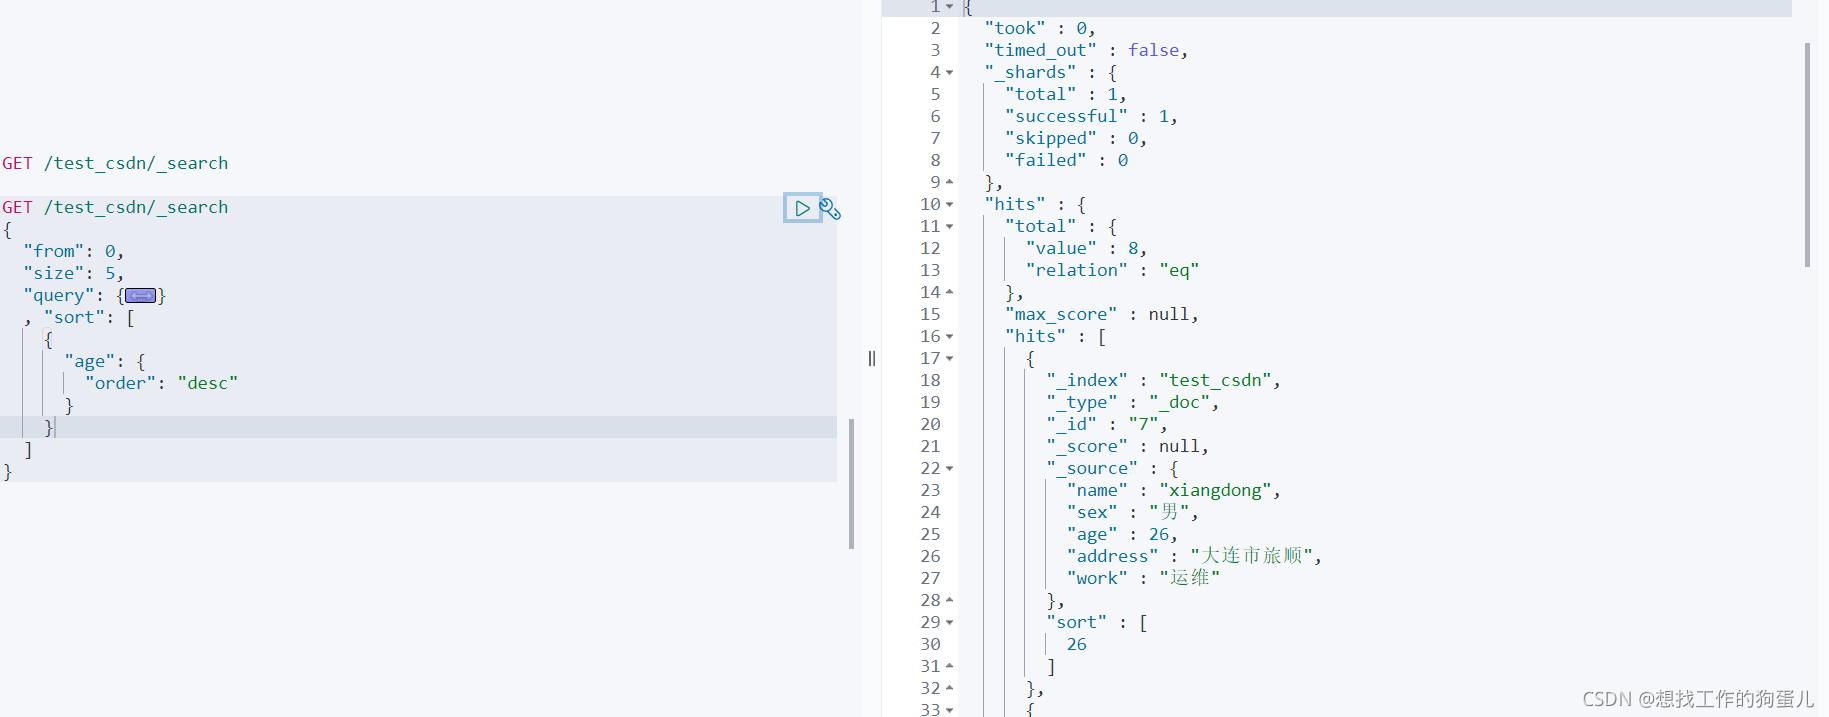Collapse the hits fold arrow on line 10
Screen dimensions: 1829x717
pyautogui.click(x=950, y=204)
